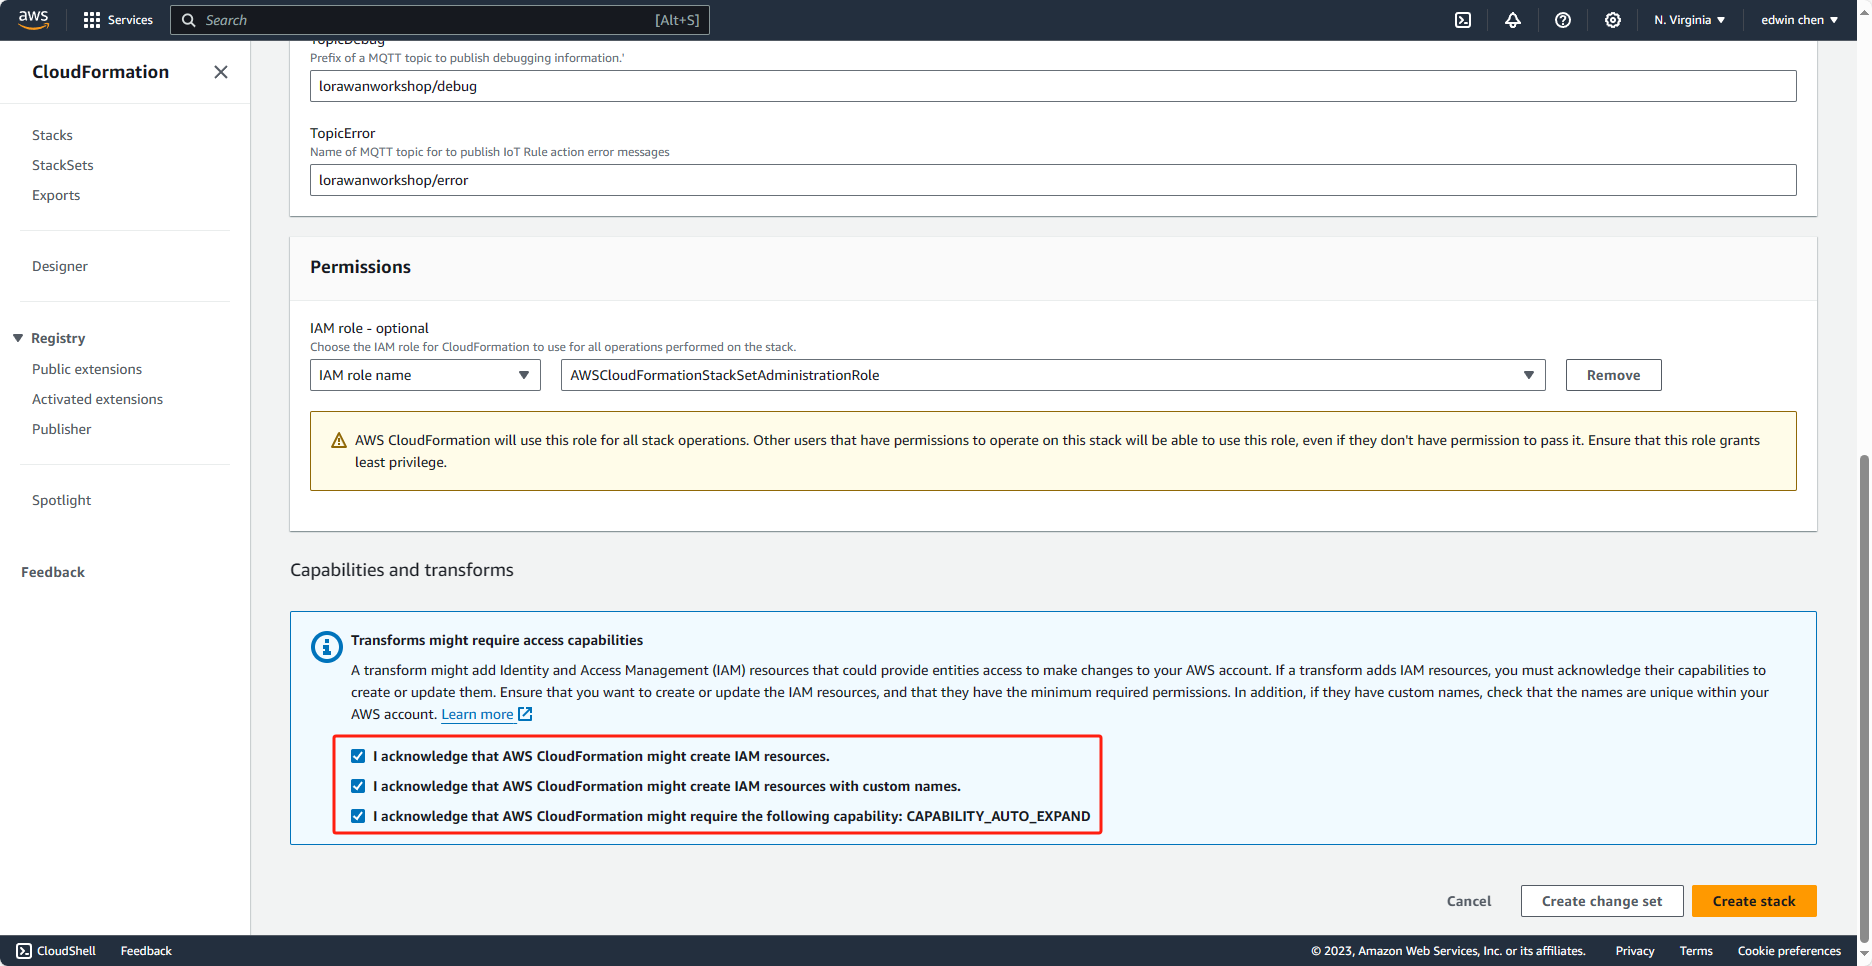Click the warning triangle in the role alert
Image resolution: width=1872 pixels, height=966 pixels.
point(339,441)
